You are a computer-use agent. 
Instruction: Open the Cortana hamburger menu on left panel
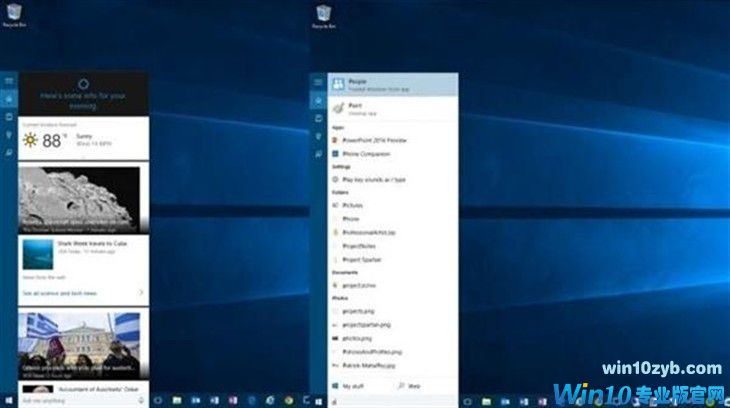[x=8, y=80]
